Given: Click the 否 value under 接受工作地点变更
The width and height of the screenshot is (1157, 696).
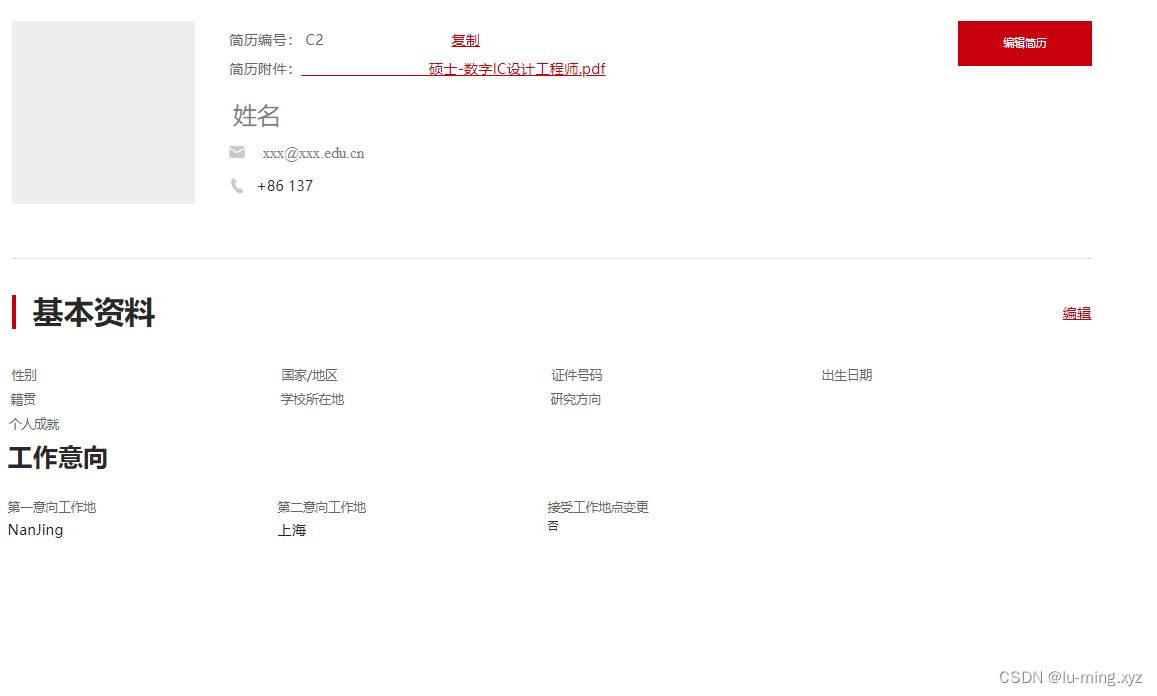Looking at the screenshot, I should pos(553,524).
